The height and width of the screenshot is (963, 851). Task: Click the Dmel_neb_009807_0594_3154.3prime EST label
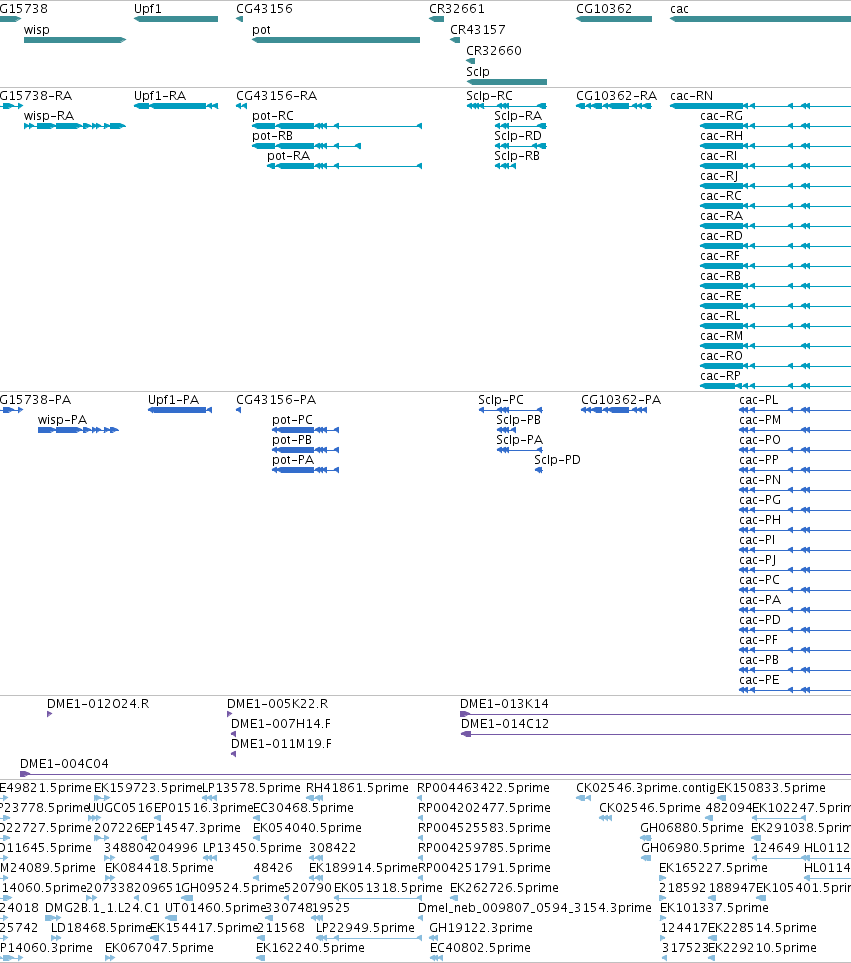pos(534,907)
